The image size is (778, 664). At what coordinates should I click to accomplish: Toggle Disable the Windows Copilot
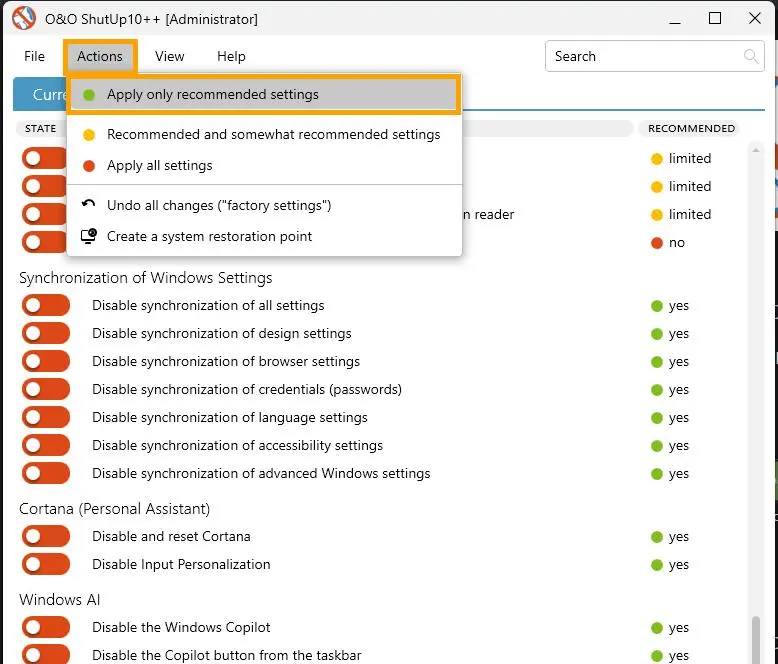pyautogui.click(x=46, y=627)
